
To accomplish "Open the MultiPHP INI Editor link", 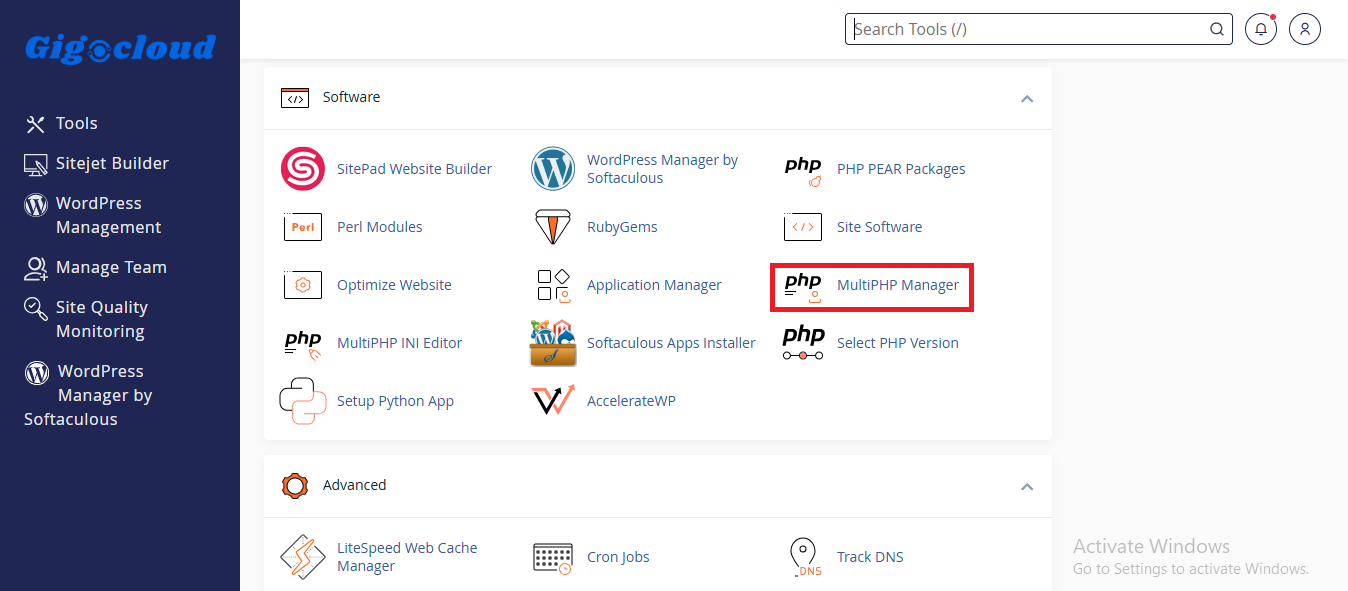I will click(399, 343).
